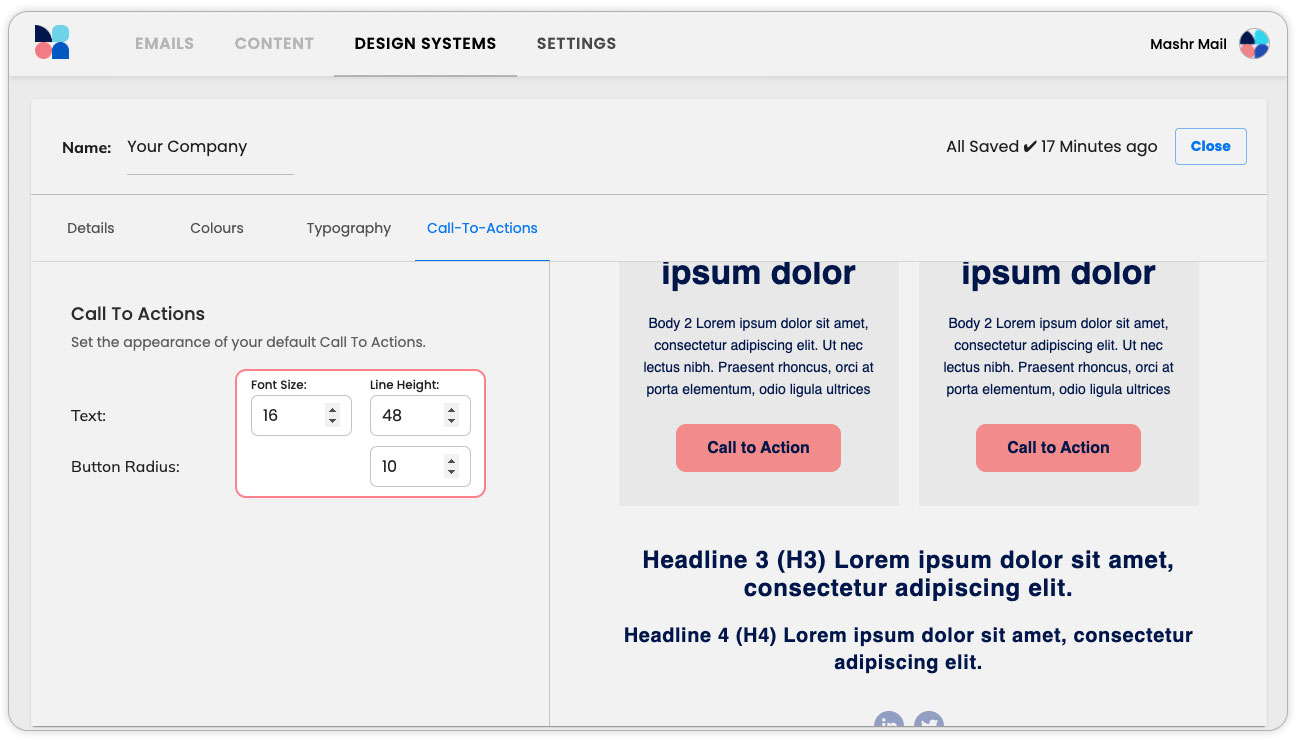Image resolution: width=1300 pixels, height=740 pixels.
Task: Open the Content navigation item
Action: tap(274, 44)
